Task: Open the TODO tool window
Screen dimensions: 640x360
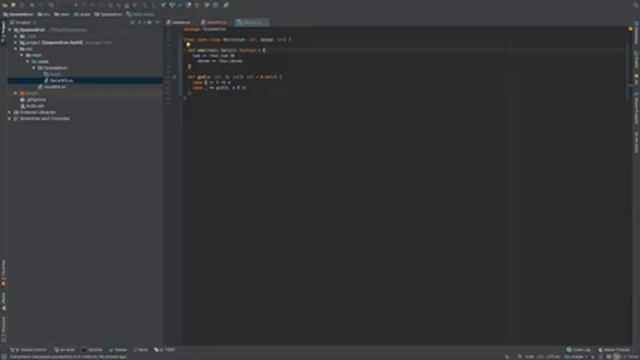Action: [165, 350]
